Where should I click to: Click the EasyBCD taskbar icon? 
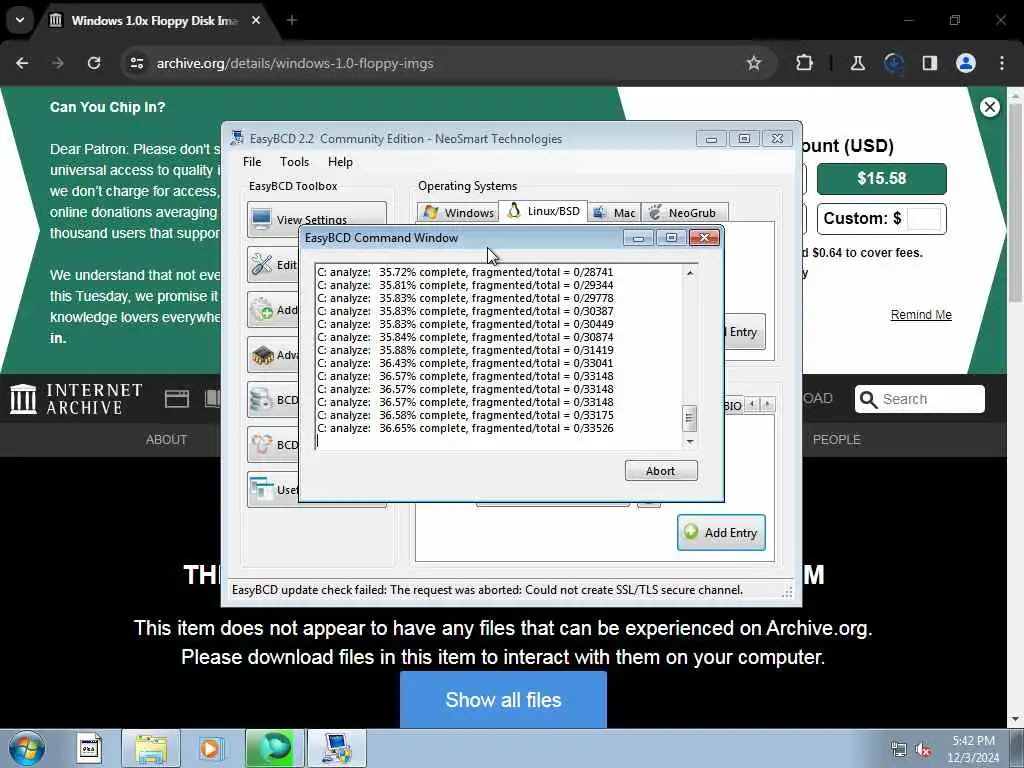pyautogui.click(x=336, y=748)
